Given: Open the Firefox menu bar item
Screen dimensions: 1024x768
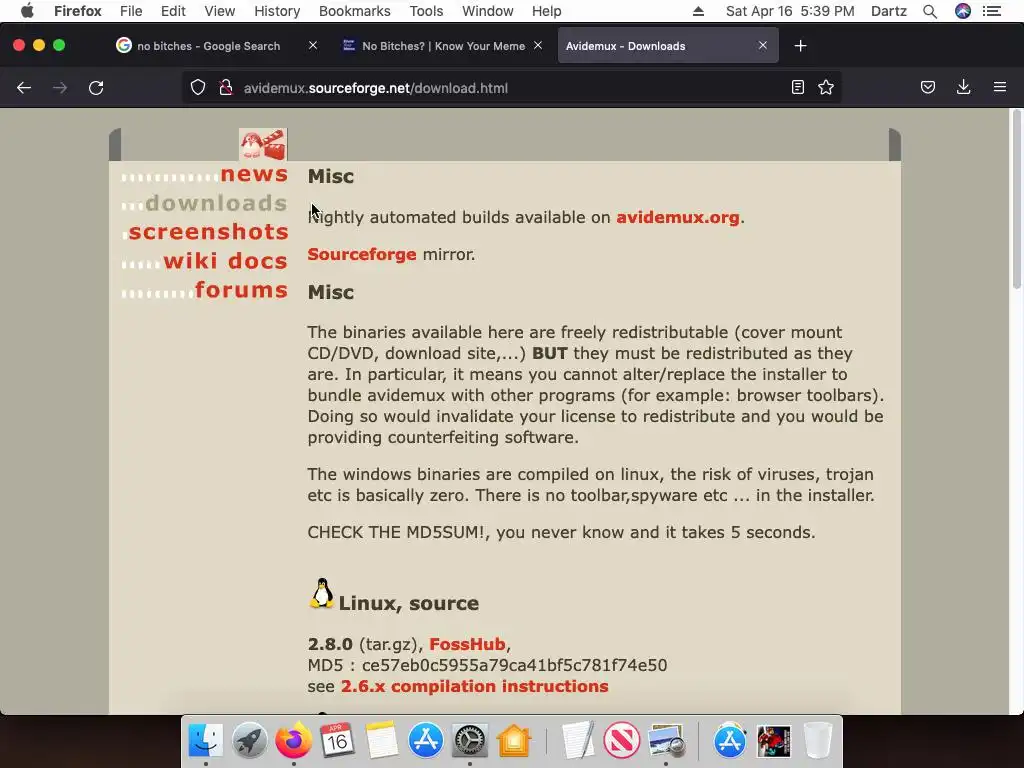Looking at the screenshot, I should point(78,11).
